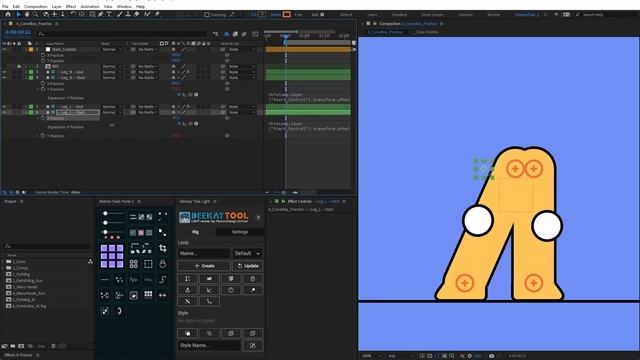Select the Zoom magnifier tool
Image resolution: width=640 pixels, height=360 pixels.
(x=36, y=14)
